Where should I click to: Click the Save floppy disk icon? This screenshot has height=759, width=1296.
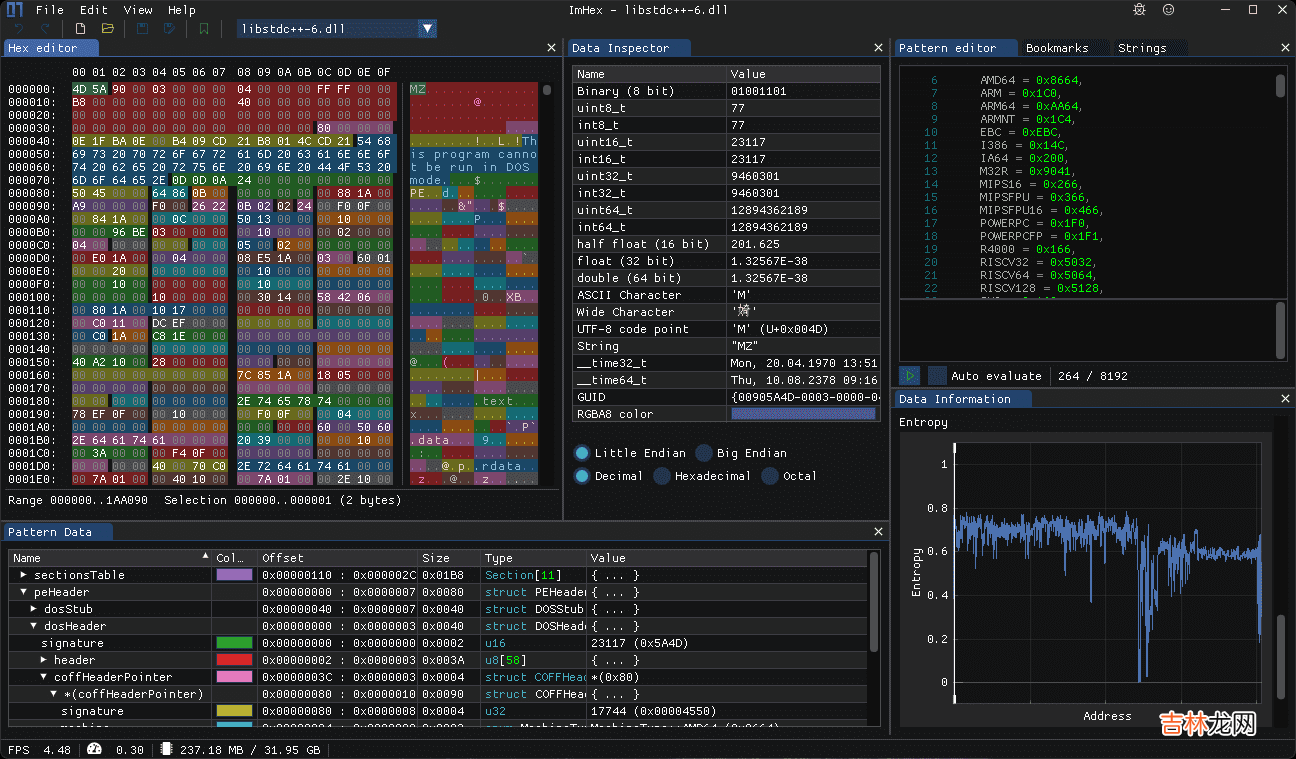pos(143,29)
